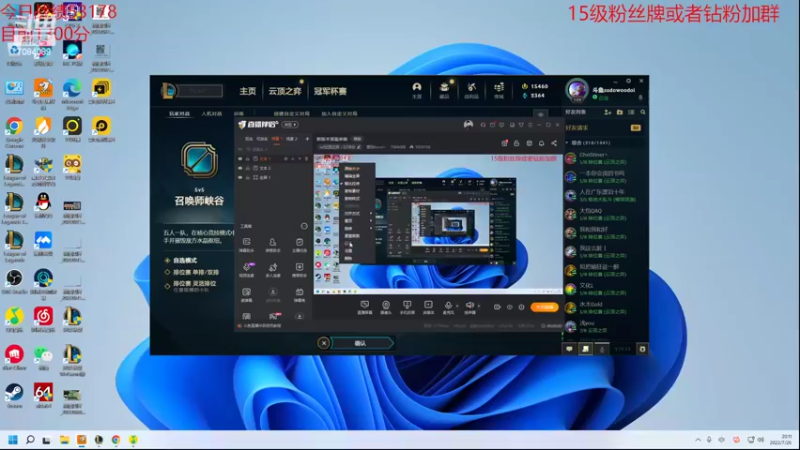Open the League client profile icon
Screen dimensions: 800x450
[x=417, y=88]
